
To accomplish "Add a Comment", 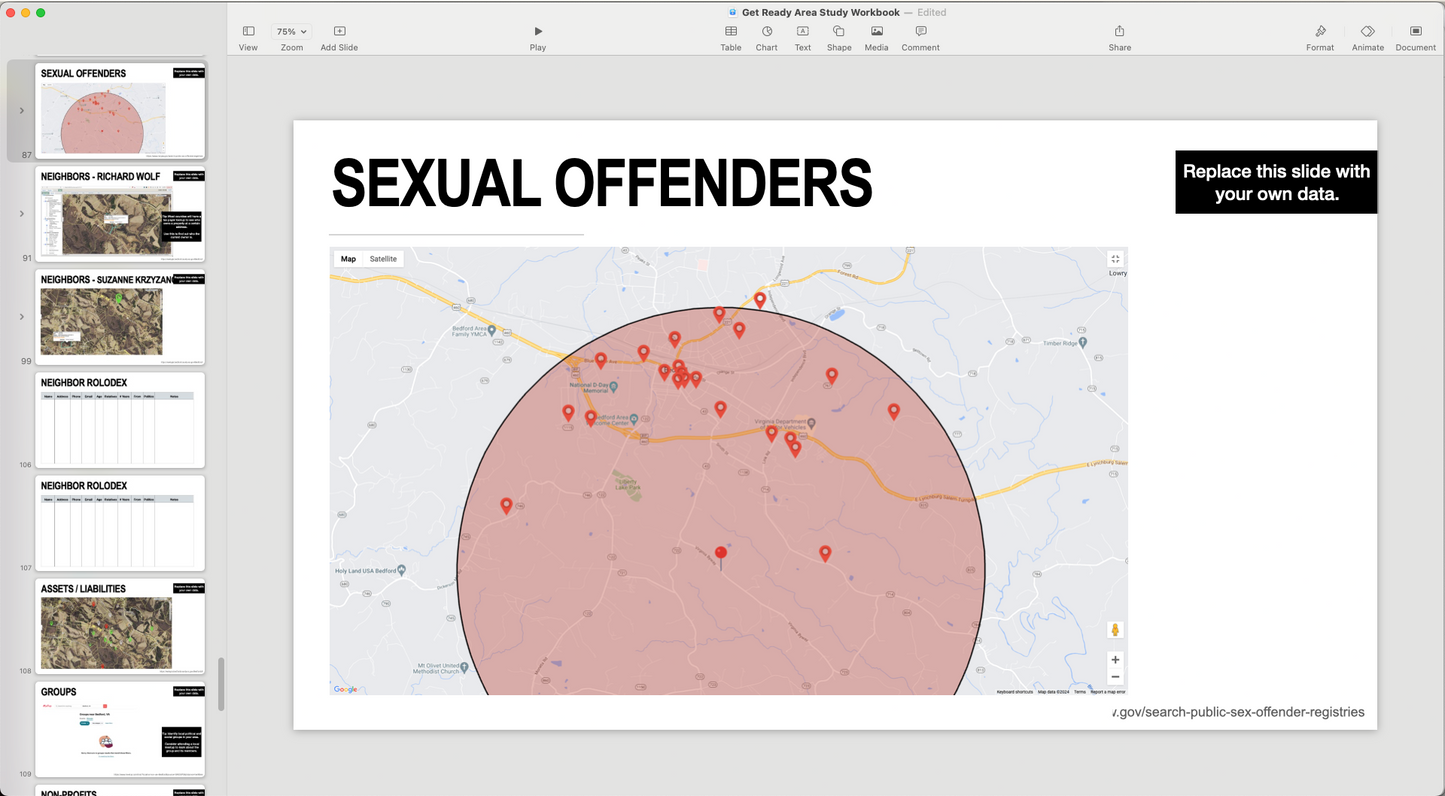I will (x=921, y=37).
